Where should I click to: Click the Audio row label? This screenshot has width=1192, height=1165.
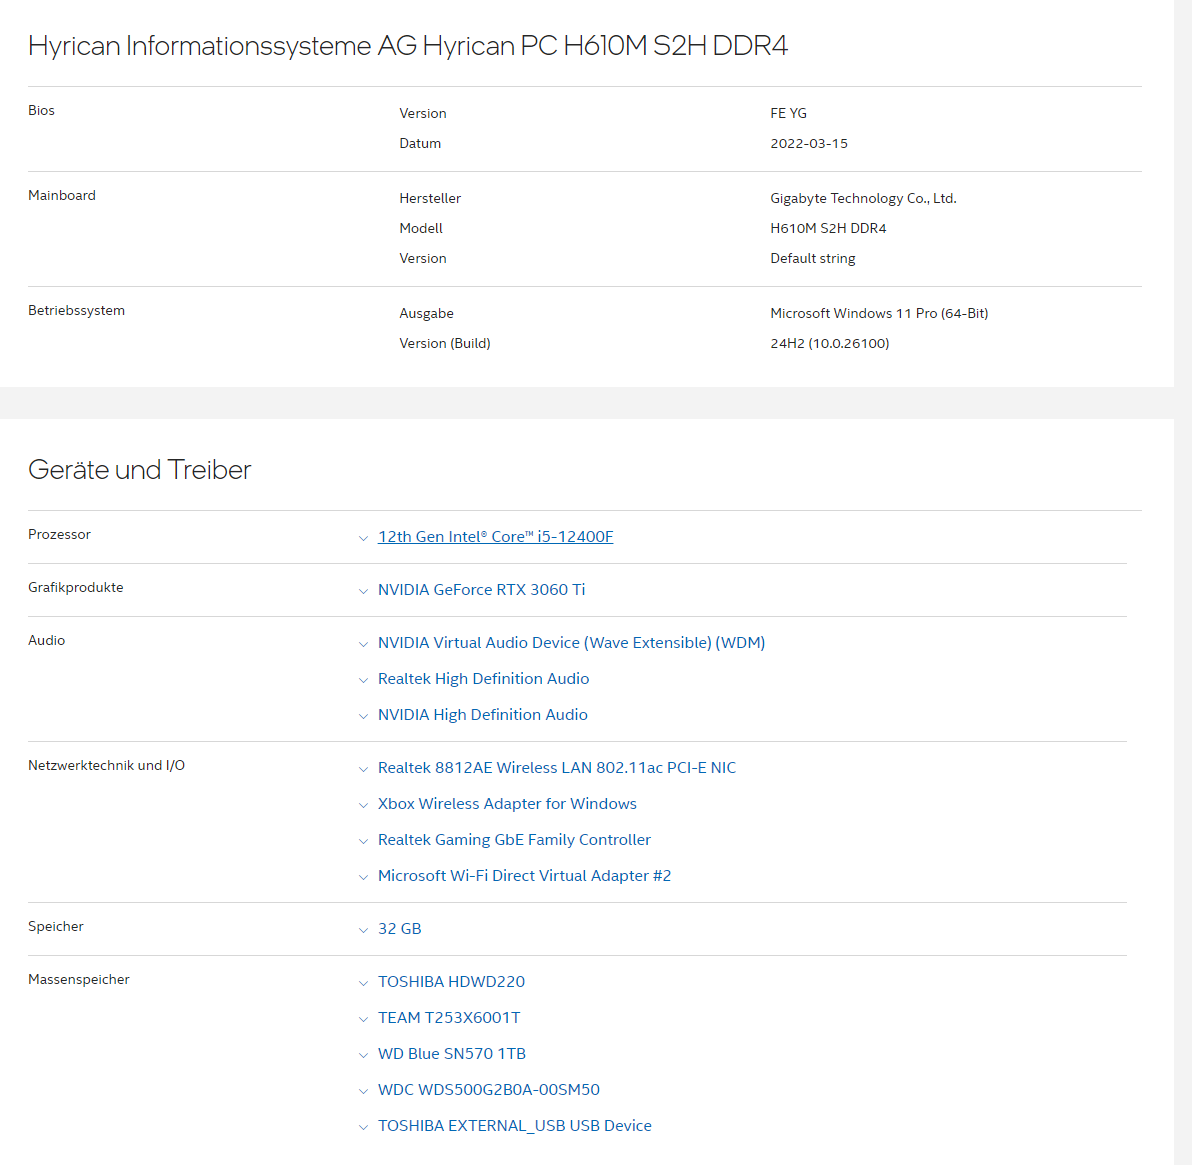[46, 640]
